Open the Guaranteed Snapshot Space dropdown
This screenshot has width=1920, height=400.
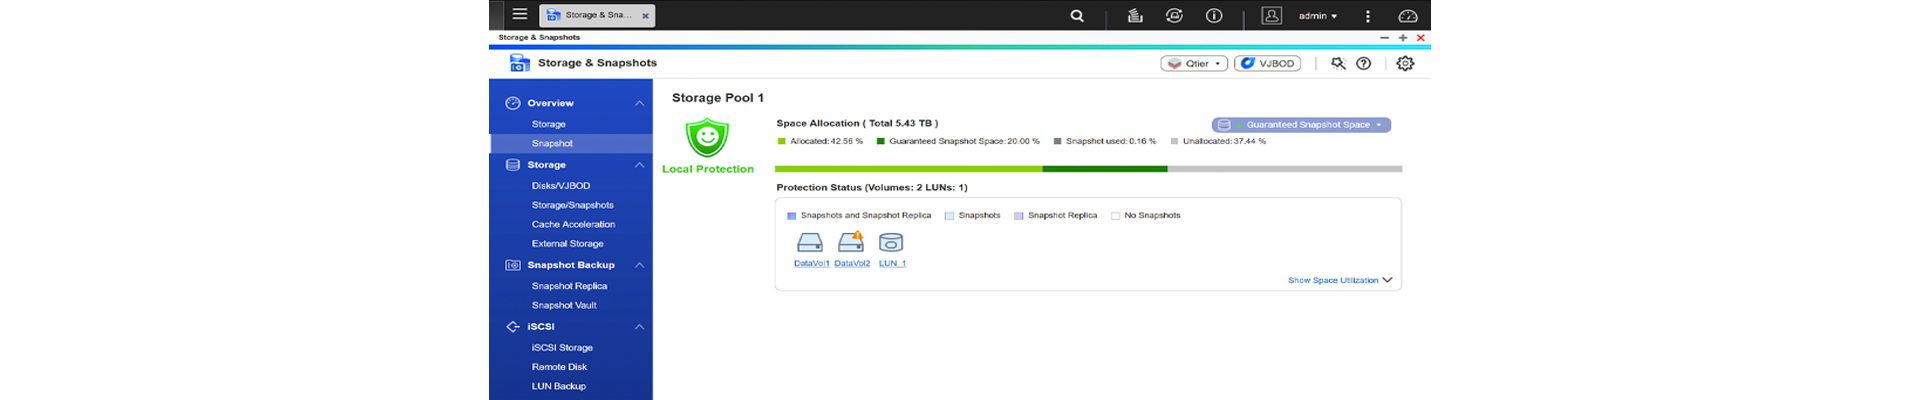point(1301,125)
